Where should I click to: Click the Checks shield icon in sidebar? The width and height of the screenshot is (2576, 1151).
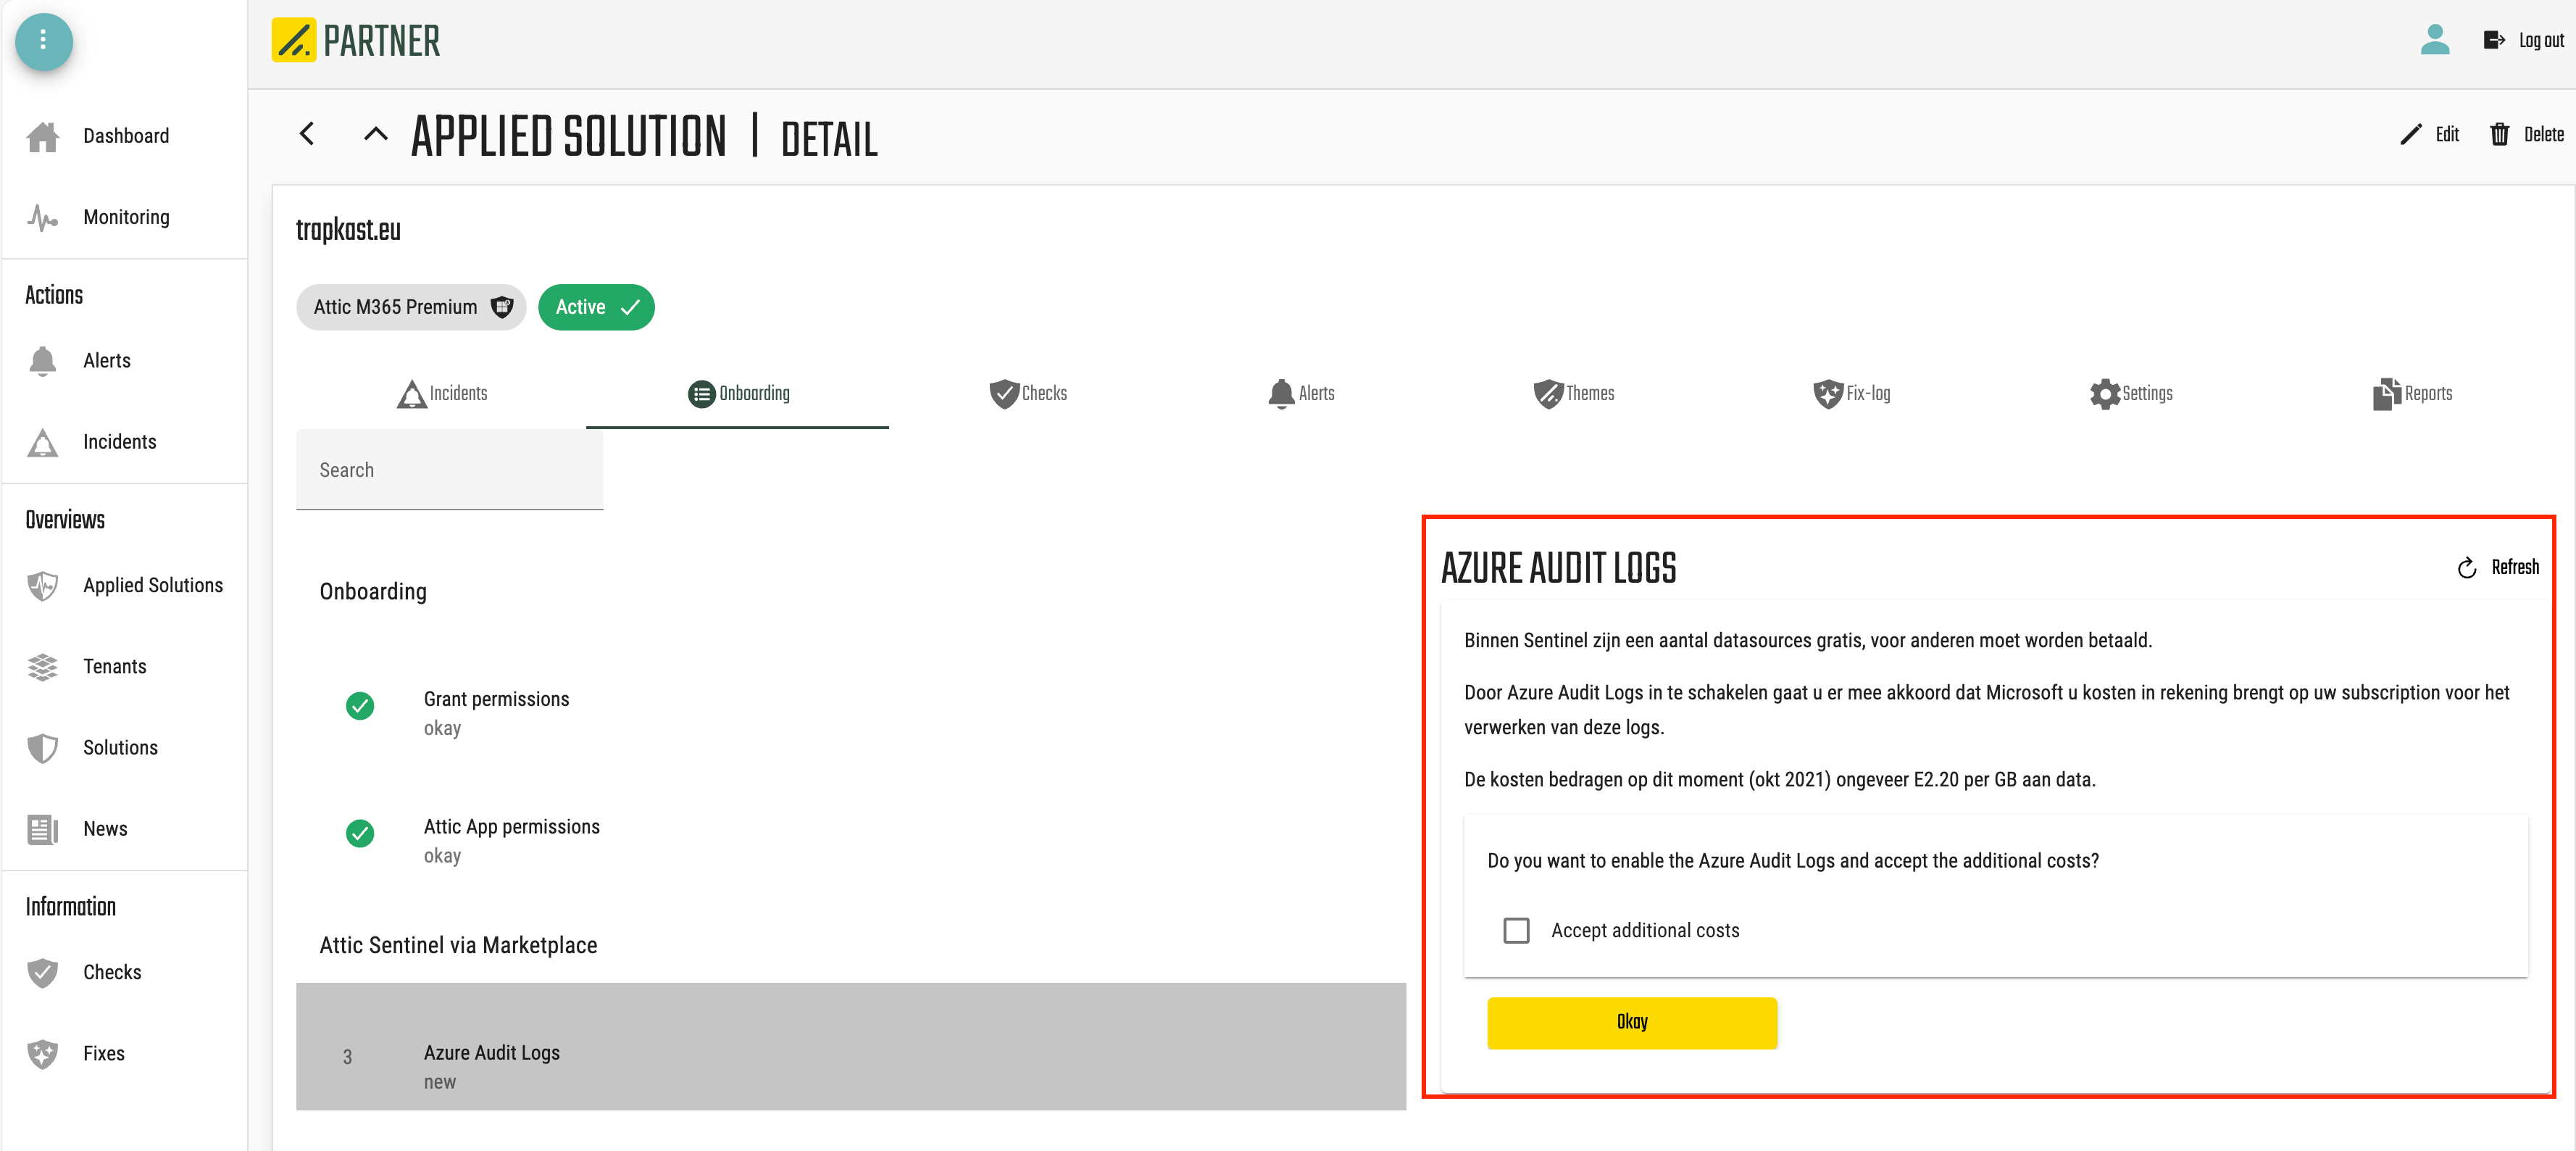point(43,972)
